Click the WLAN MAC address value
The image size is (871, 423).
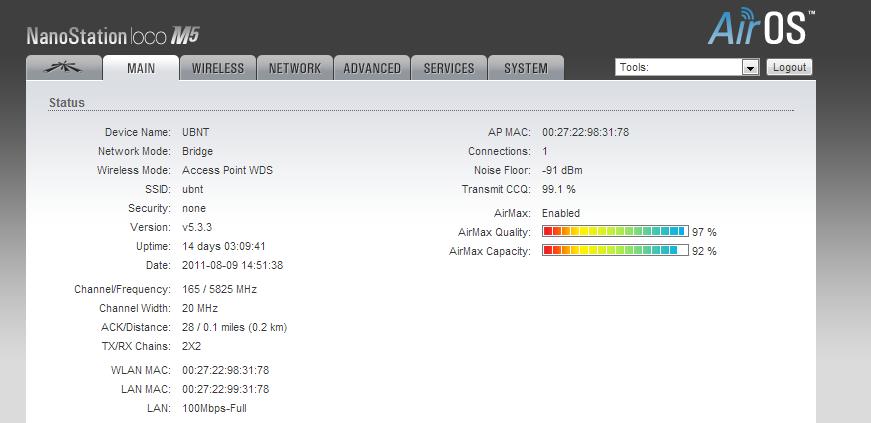click(x=225, y=370)
